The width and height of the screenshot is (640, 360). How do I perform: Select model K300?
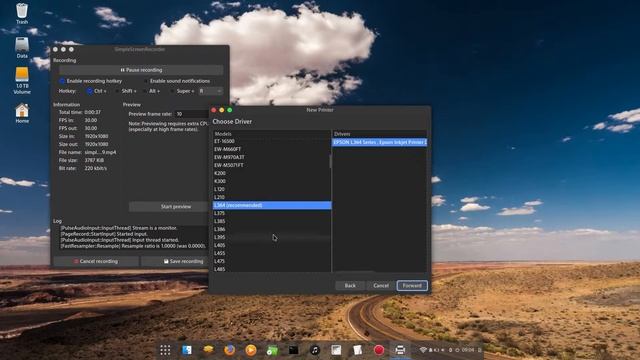(x=271, y=181)
